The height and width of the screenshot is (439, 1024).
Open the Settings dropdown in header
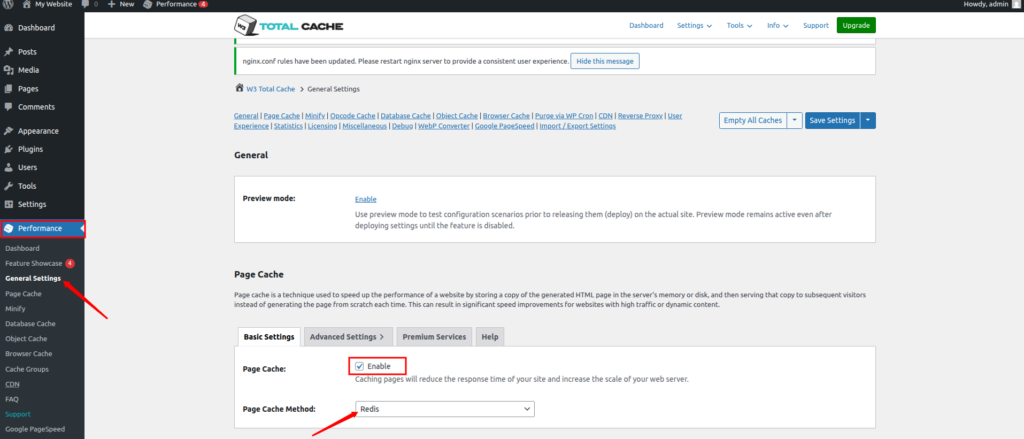click(694, 25)
